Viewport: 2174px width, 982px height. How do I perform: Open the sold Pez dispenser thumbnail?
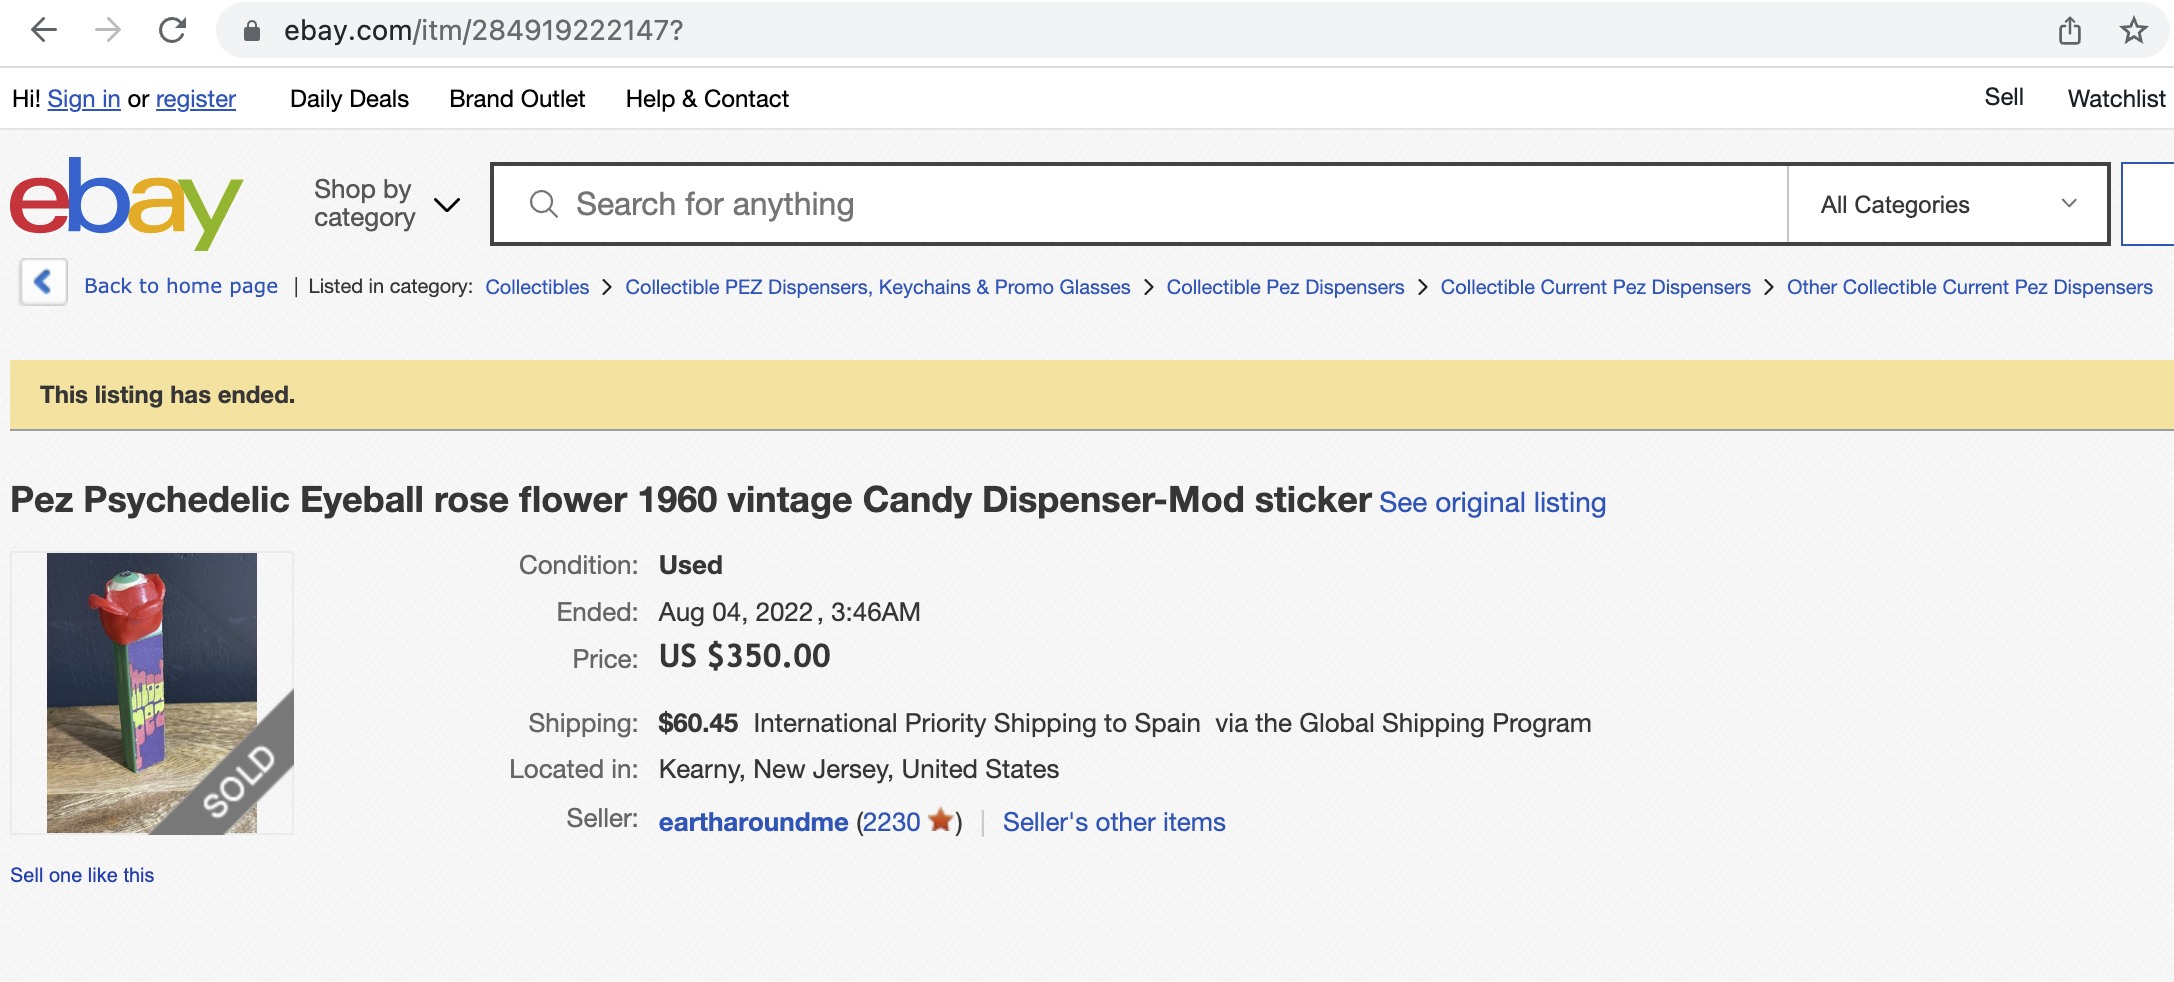click(152, 692)
